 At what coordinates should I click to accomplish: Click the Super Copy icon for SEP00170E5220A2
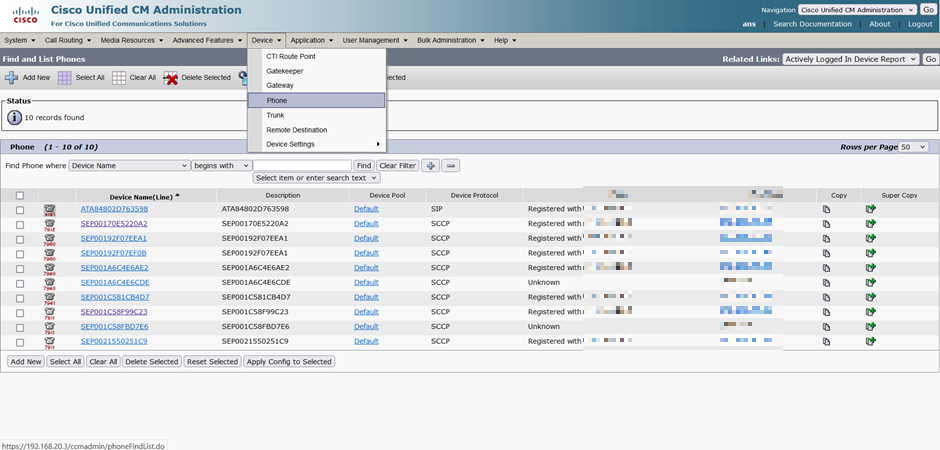(x=870, y=224)
